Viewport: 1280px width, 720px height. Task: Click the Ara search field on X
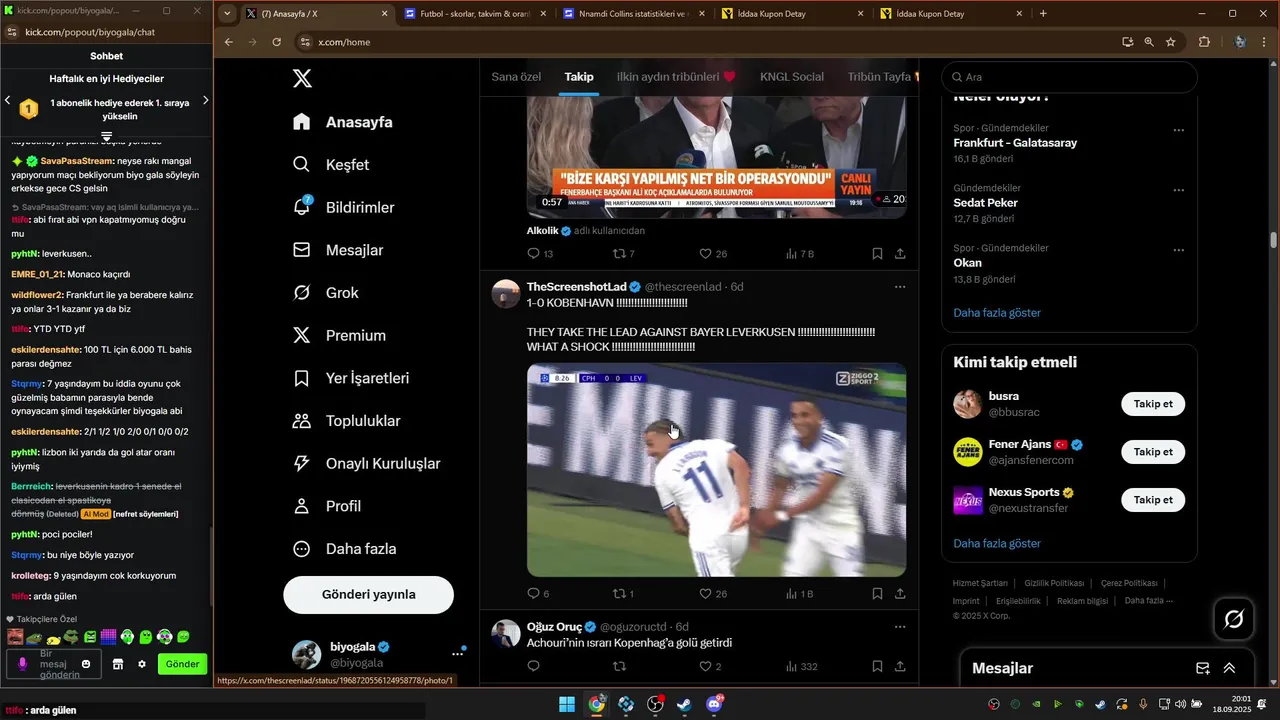click(x=1069, y=77)
